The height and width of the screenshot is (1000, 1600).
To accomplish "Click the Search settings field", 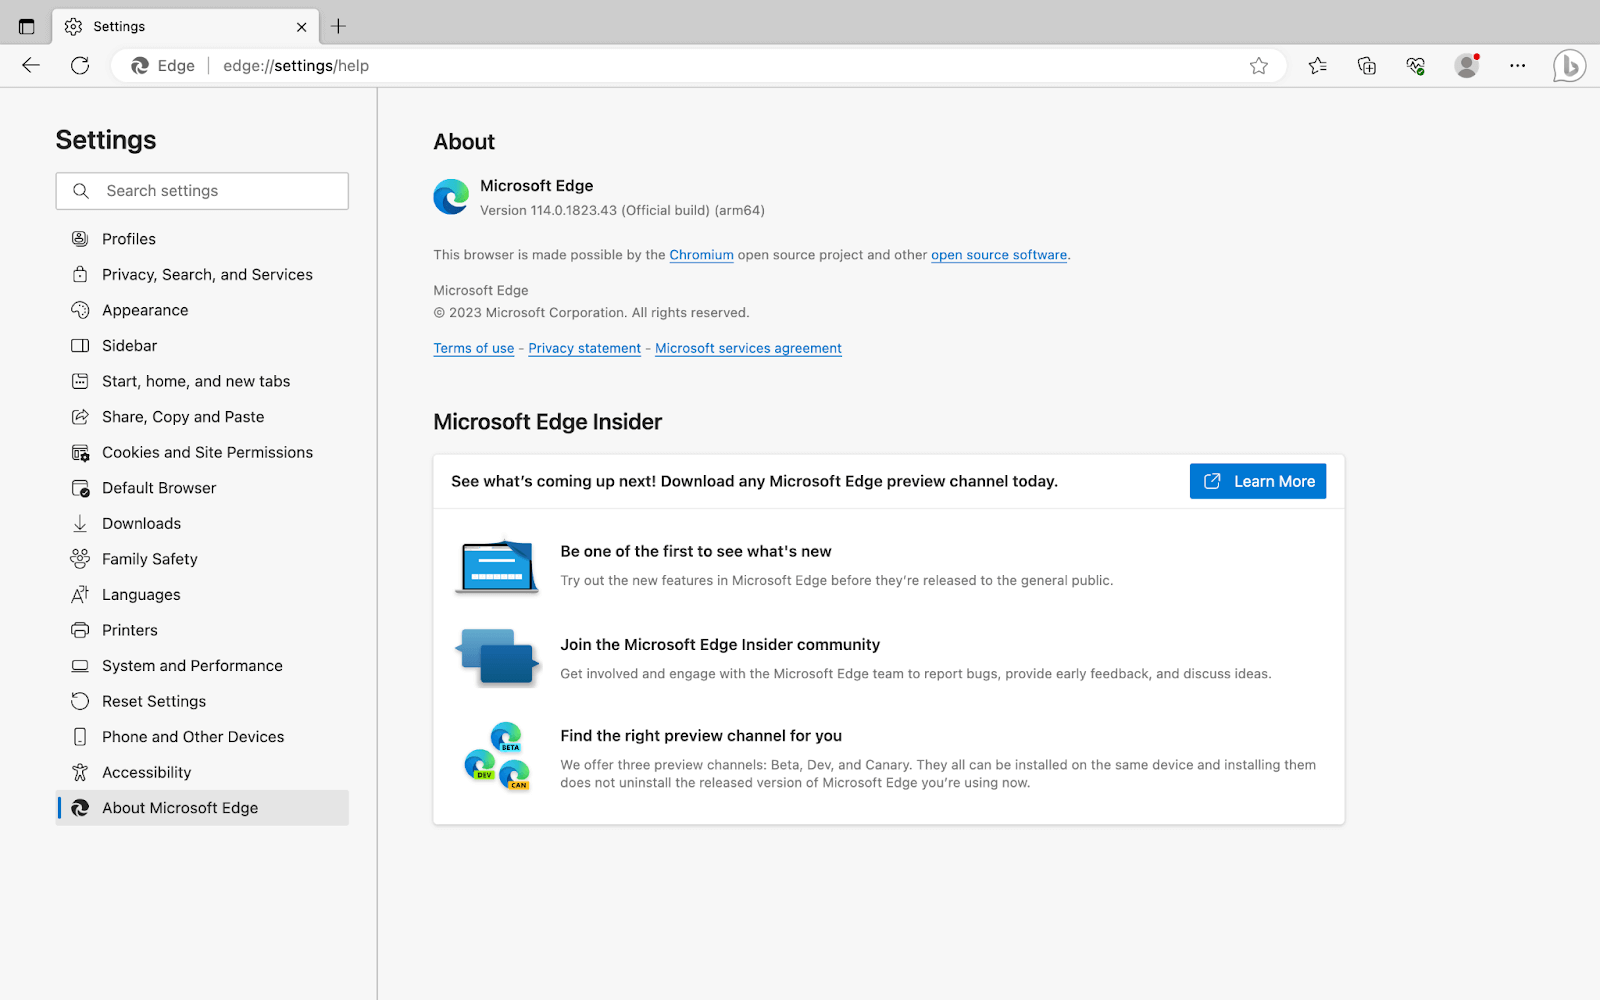I will tap(201, 190).
